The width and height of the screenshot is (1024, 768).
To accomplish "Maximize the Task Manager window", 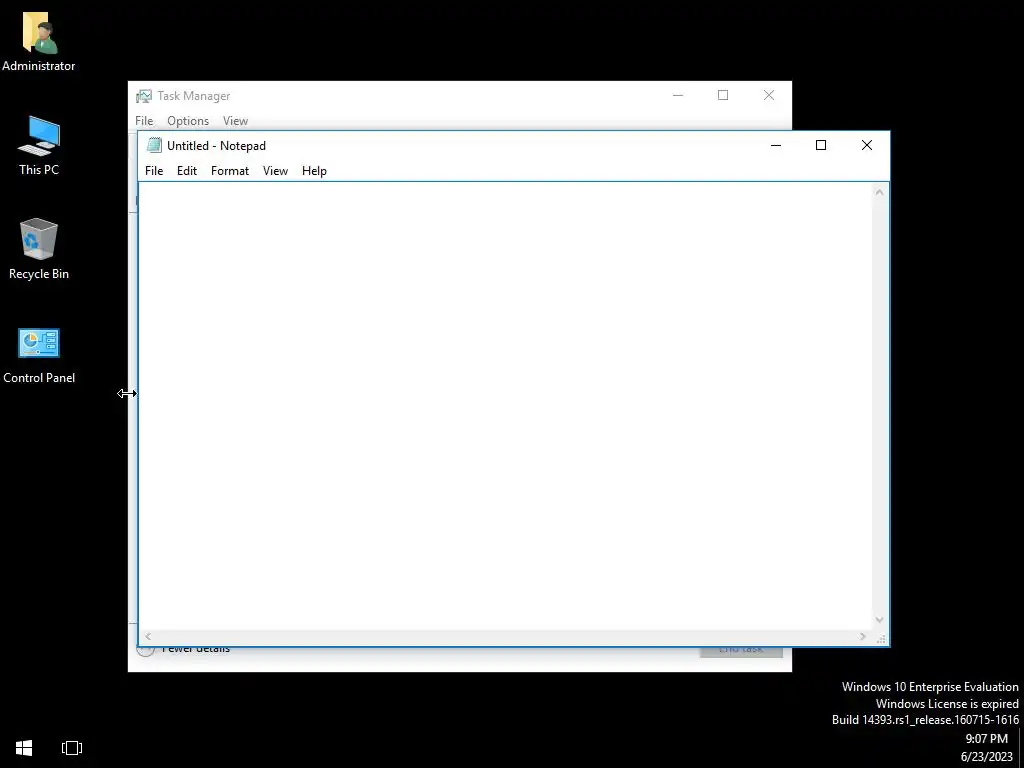I will (x=723, y=95).
